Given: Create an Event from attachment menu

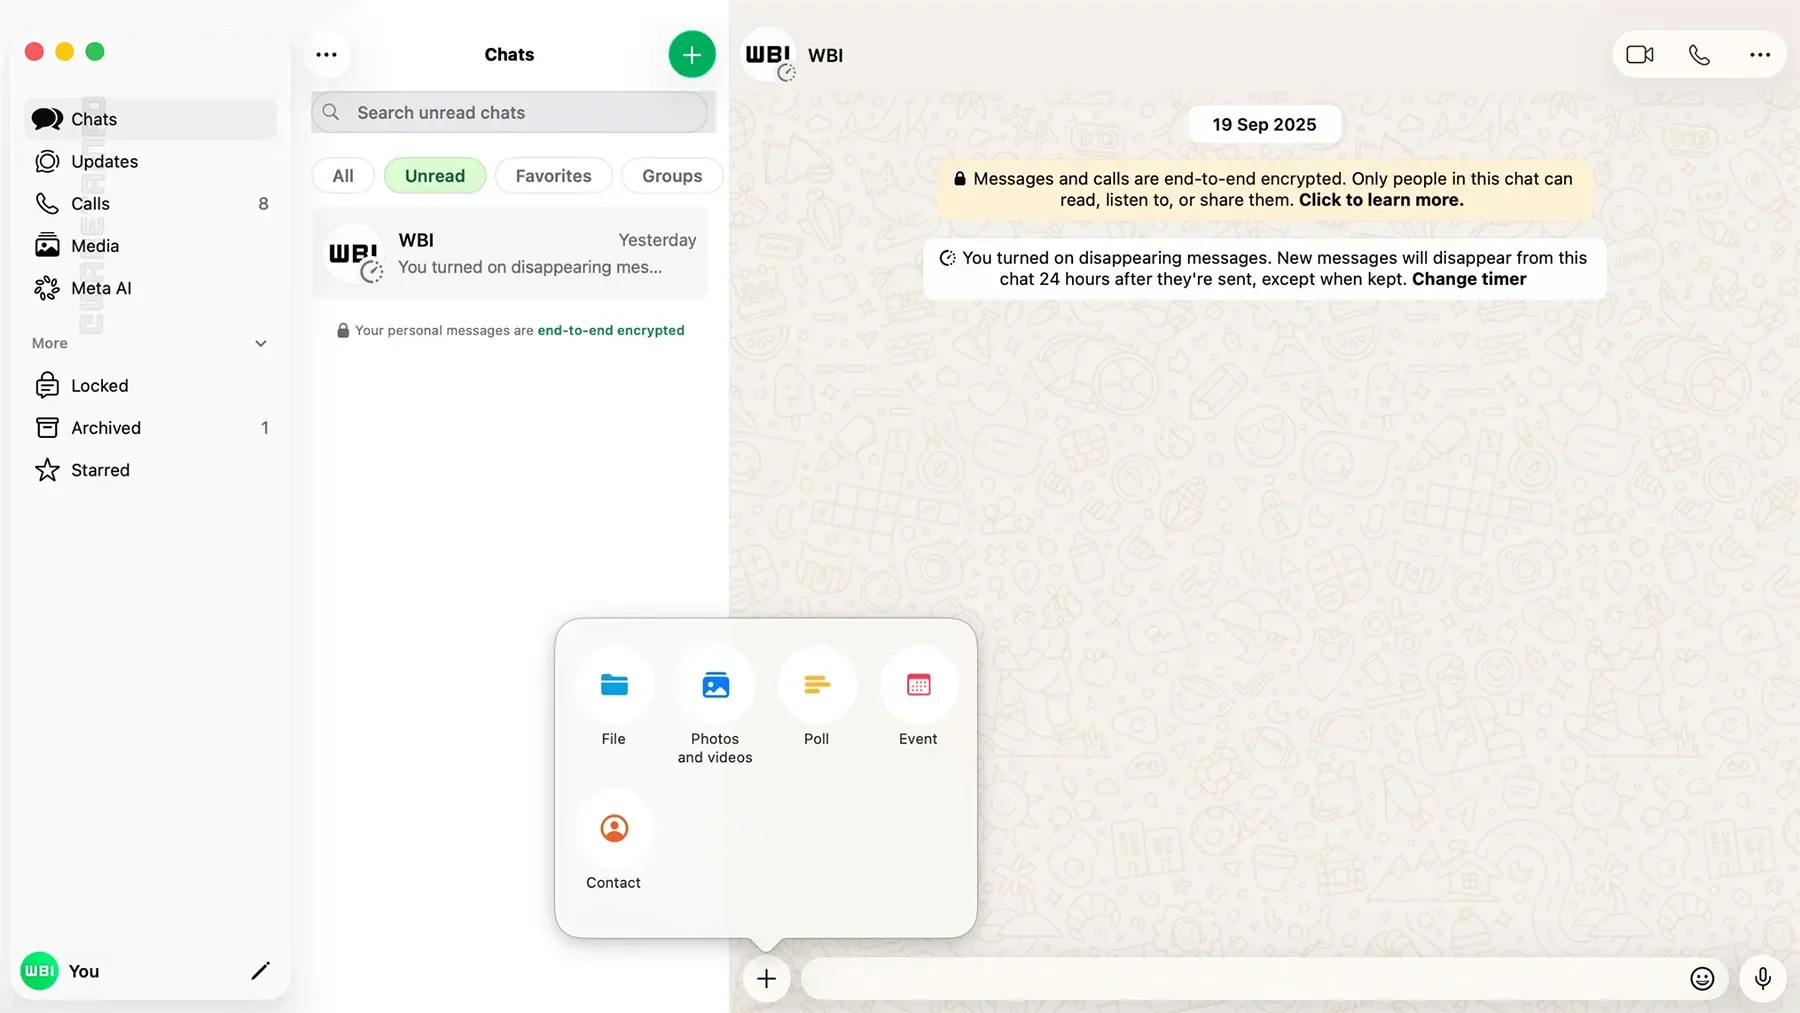Looking at the screenshot, I should pos(918,698).
